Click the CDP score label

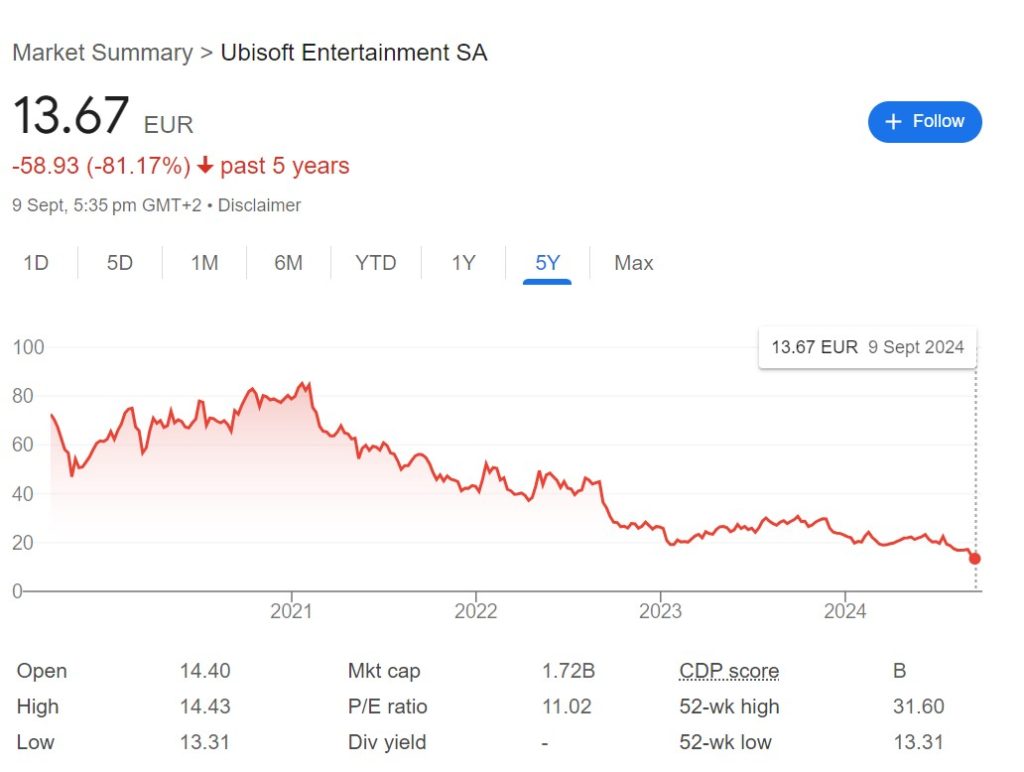click(729, 671)
